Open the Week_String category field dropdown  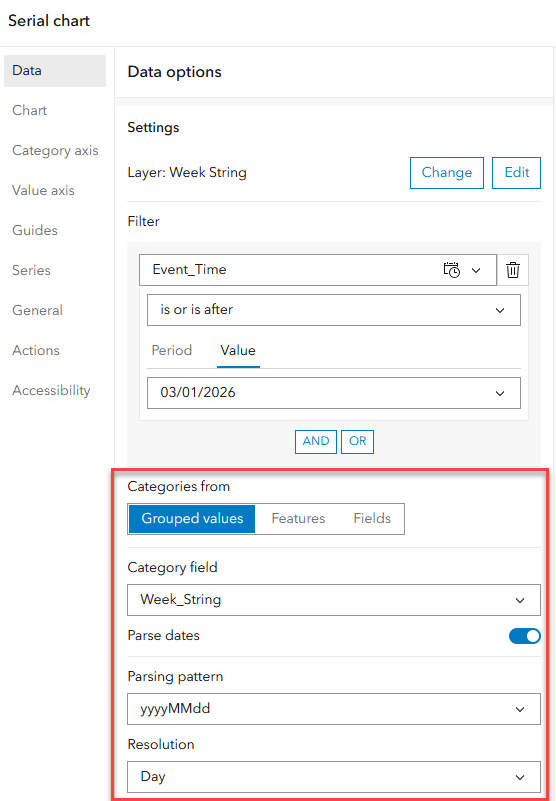coord(334,600)
